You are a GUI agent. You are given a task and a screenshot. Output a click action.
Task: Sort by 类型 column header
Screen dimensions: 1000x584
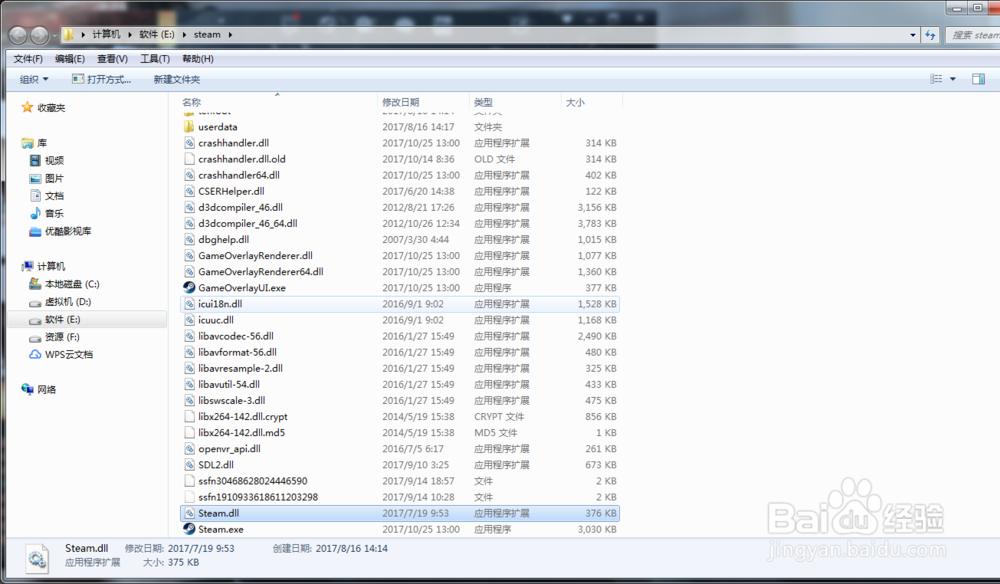pos(483,102)
